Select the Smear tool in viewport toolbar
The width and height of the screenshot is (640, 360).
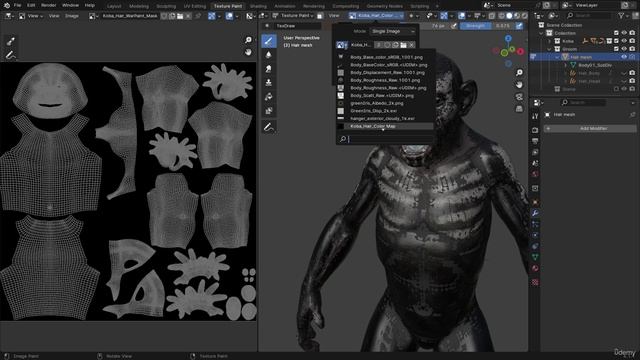pos(269,69)
